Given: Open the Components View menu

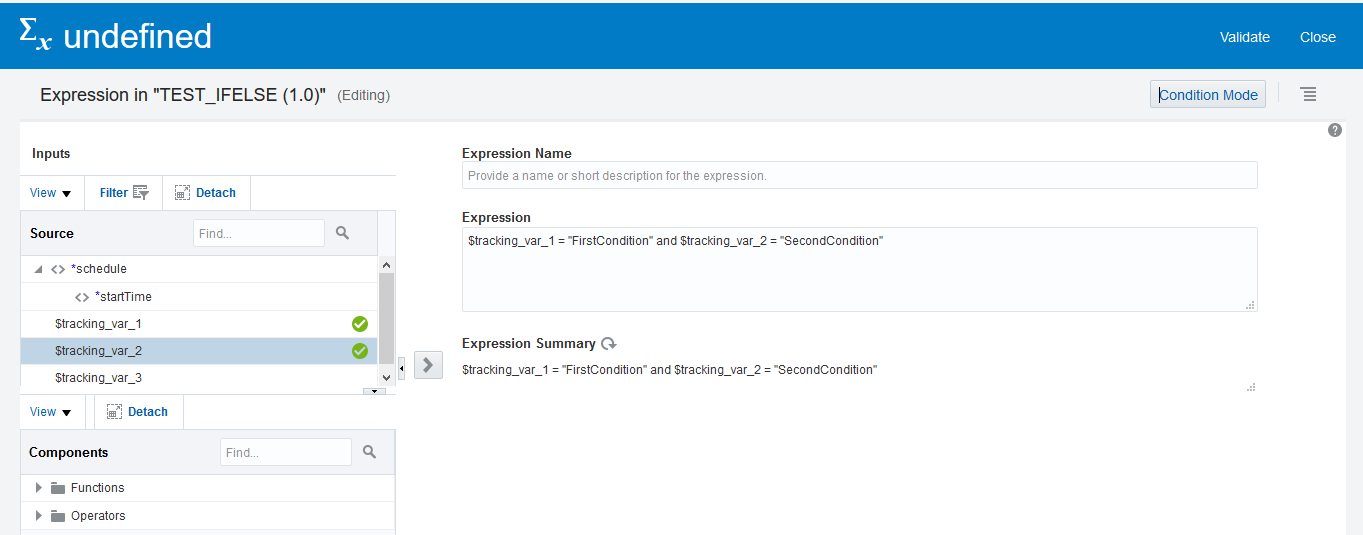Looking at the screenshot, I should coord(51,412).
